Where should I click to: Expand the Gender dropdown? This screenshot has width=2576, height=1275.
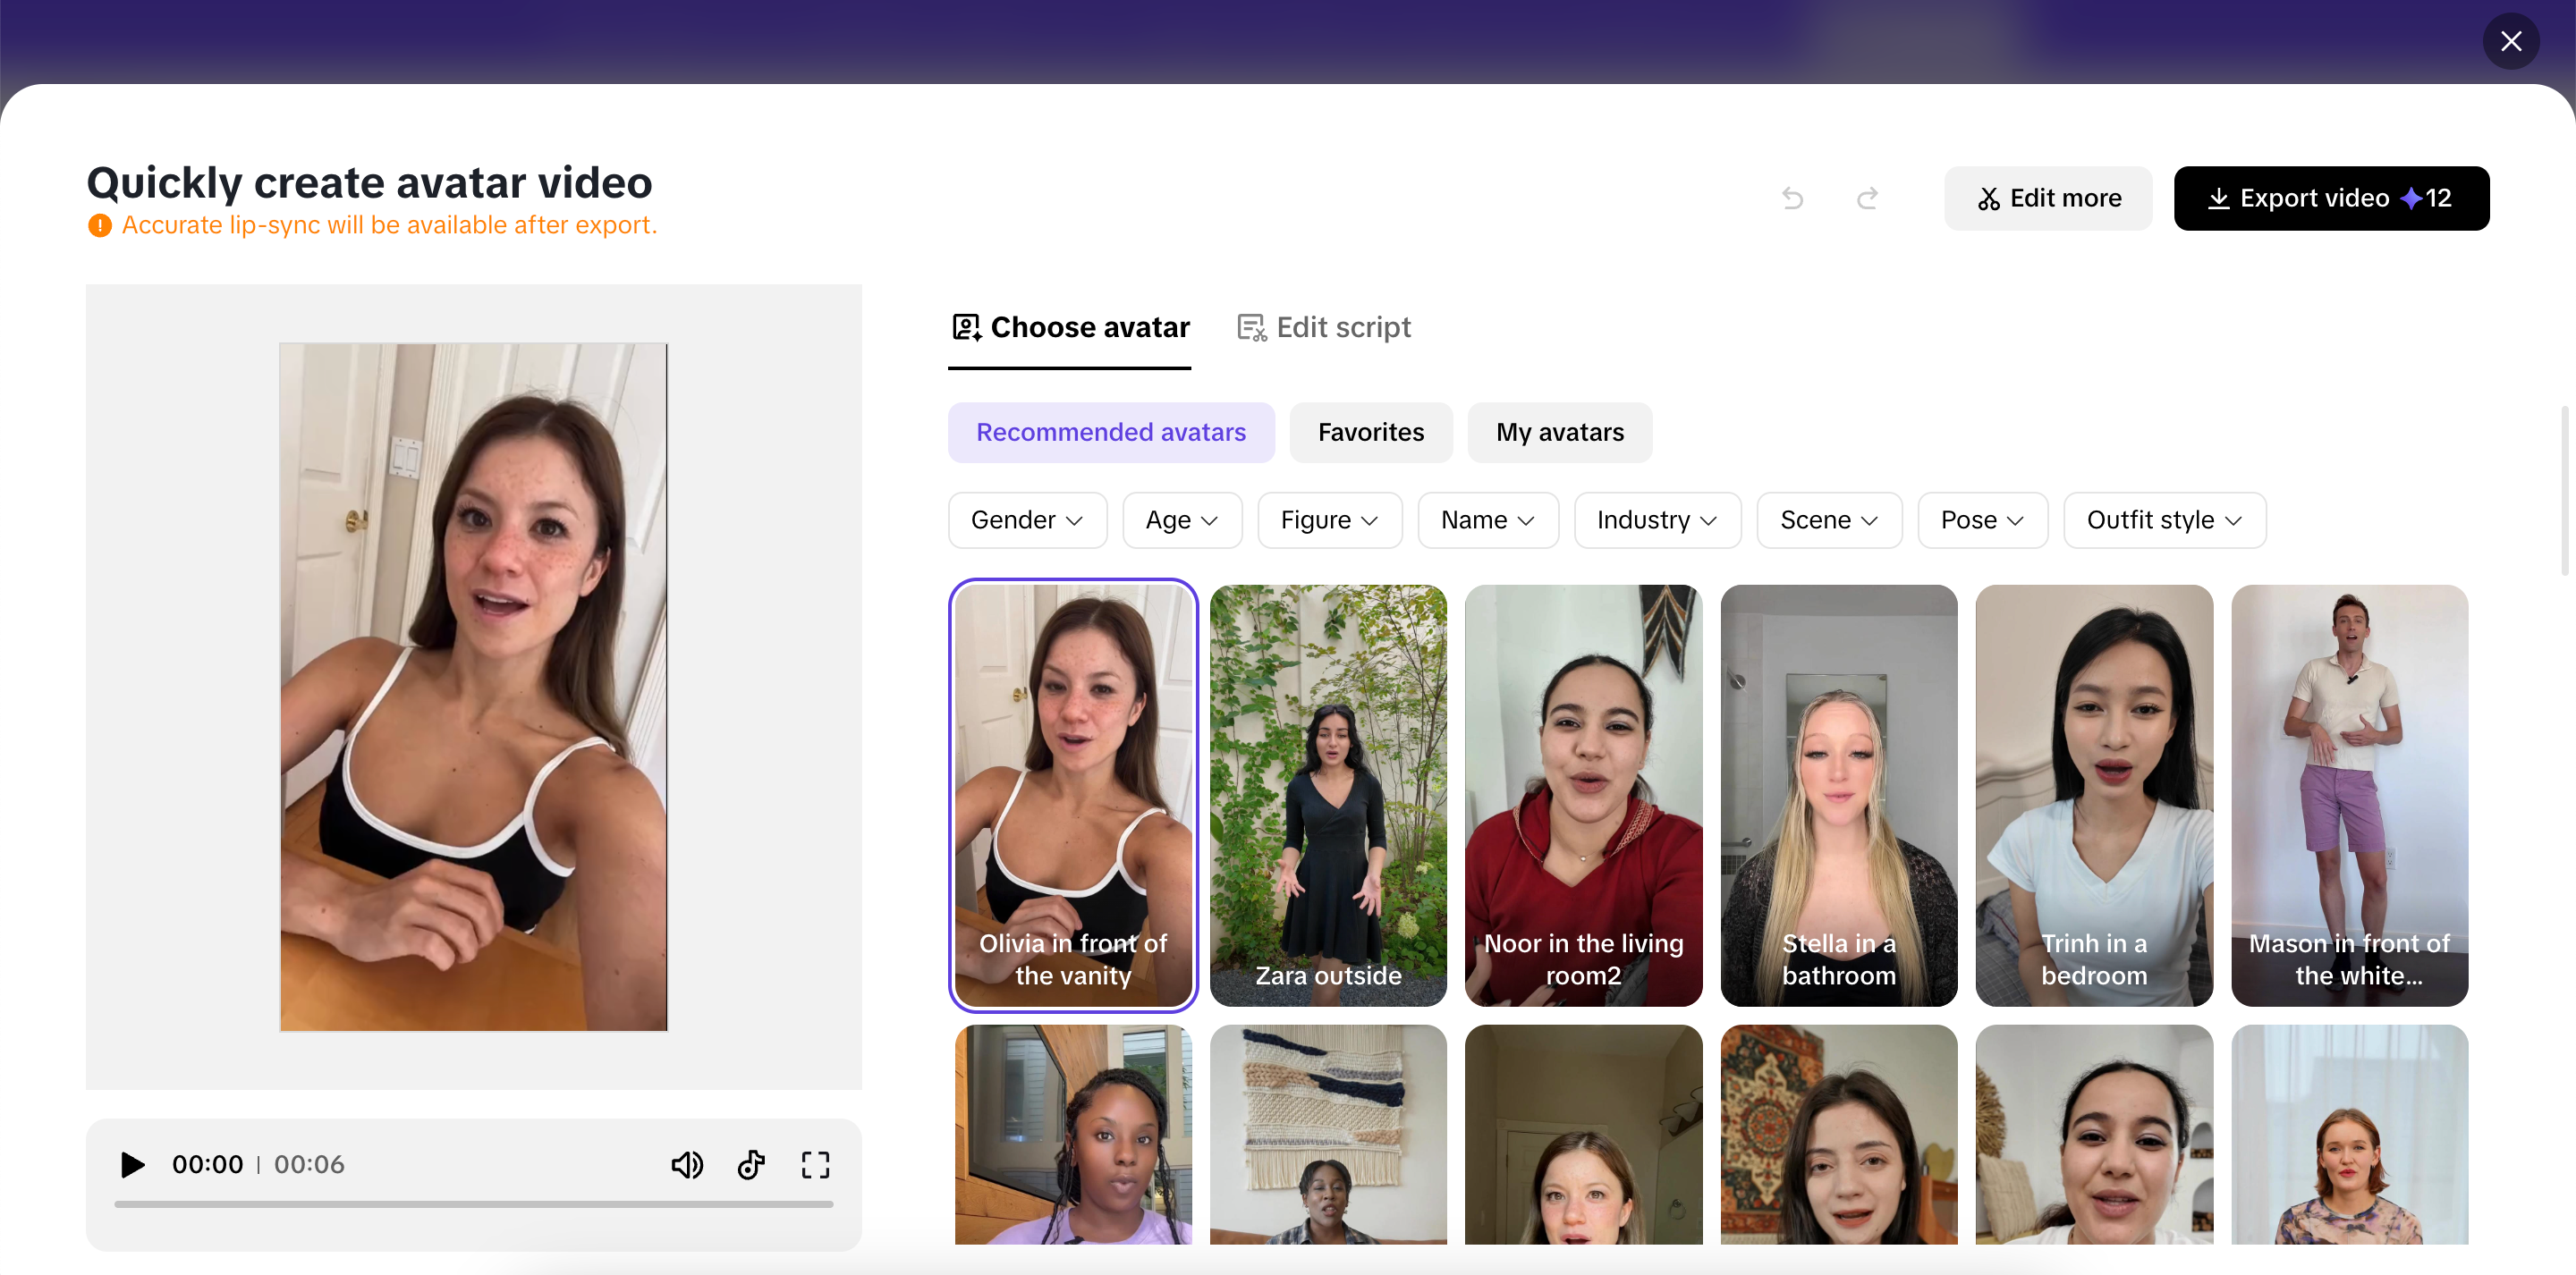(x=1027, y=520)
